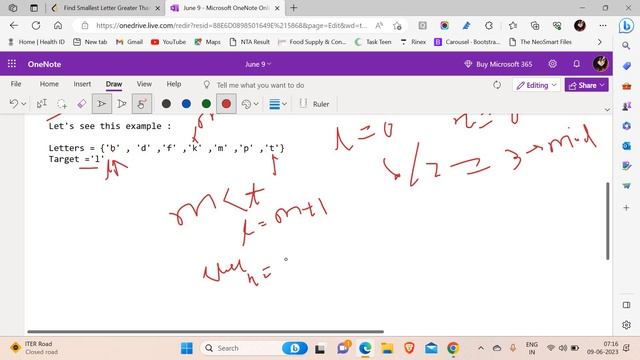Open the June 9 notebook title dropdown
The height and width of the screenshot is (360, 640).
click(x=258, y=64)
